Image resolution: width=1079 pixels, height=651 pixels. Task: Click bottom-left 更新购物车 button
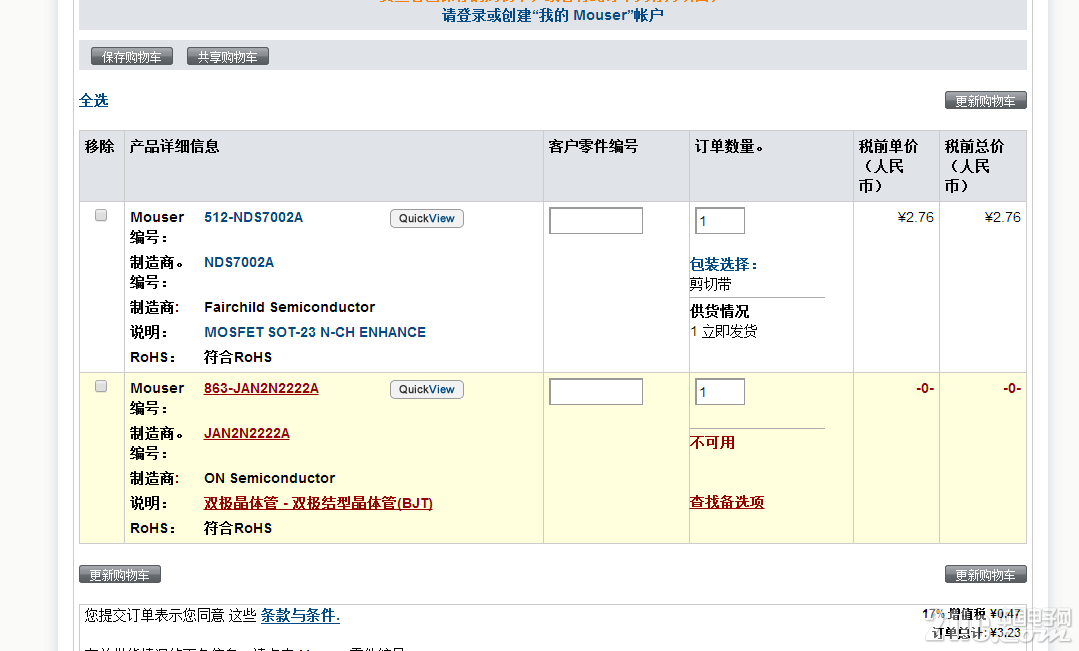click(120, 575)
